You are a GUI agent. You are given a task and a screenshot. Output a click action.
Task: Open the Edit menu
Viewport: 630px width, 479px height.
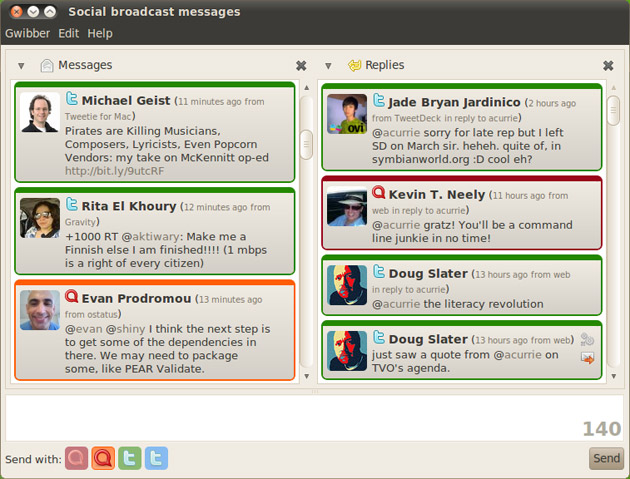tap(69, 33)
